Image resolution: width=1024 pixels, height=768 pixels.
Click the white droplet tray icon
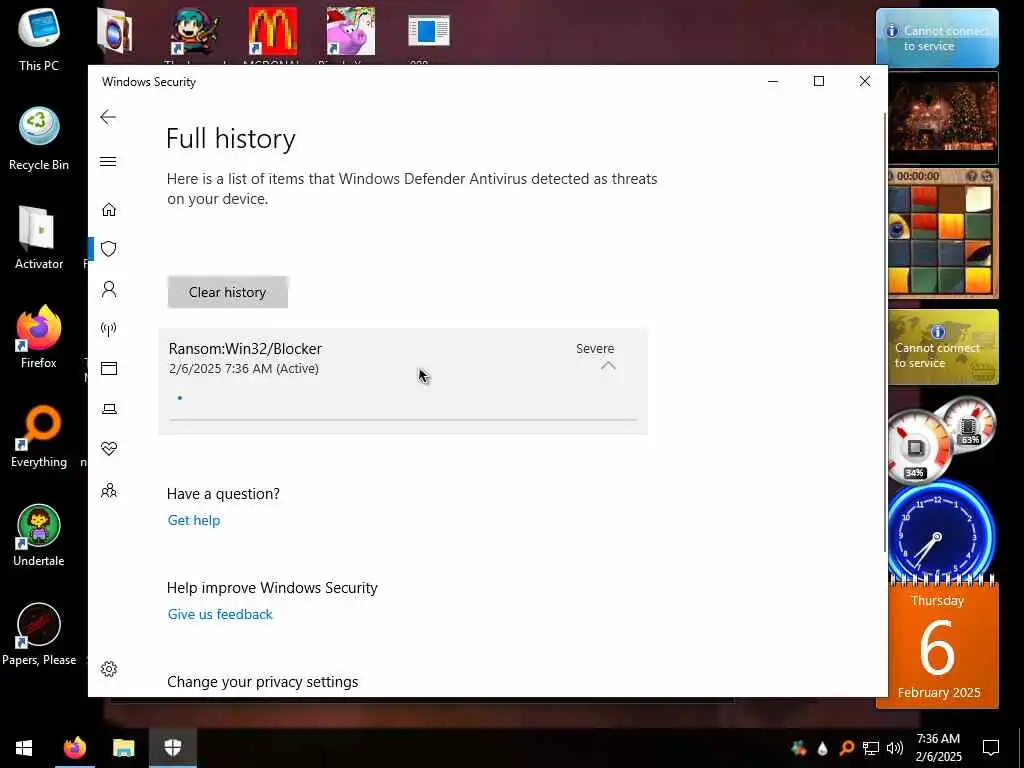(x=822, y=748)
